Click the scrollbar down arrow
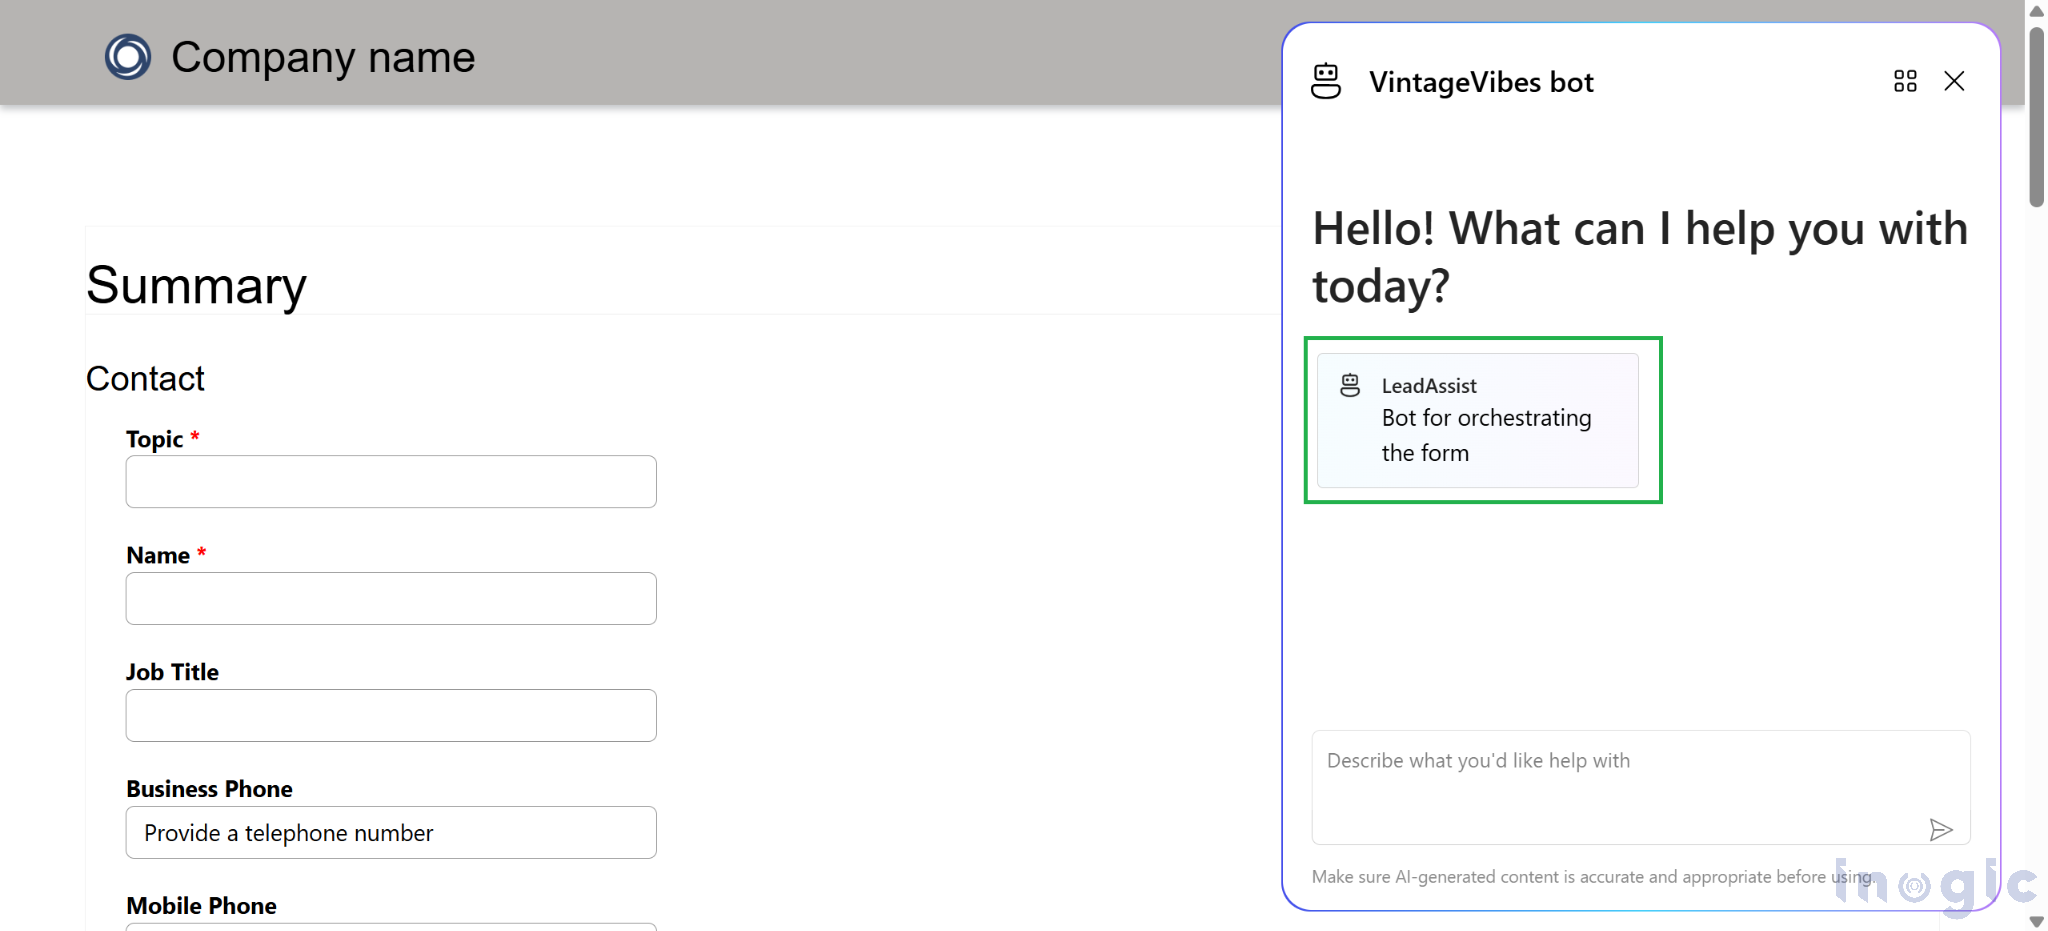The height and width of the screenshot is (931, 2048). 2036,921
